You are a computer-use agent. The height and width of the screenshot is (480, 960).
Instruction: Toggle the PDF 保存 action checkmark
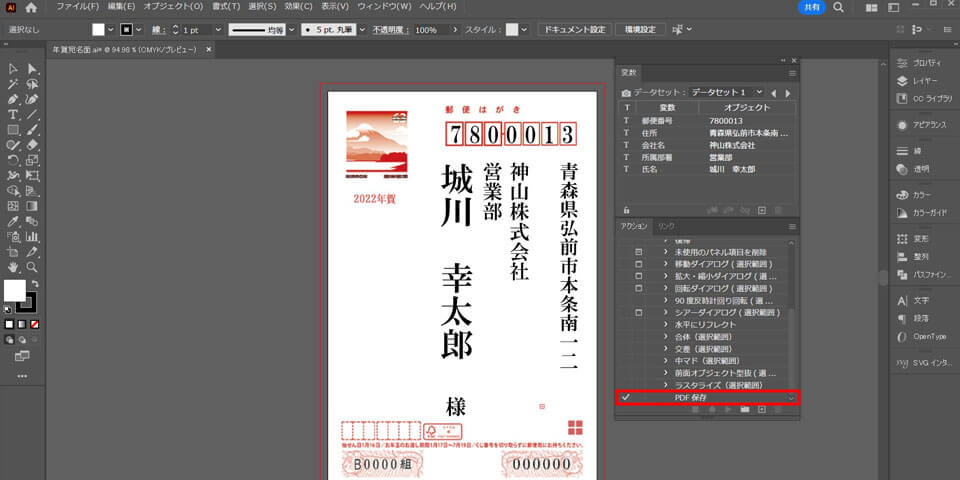click(x=626, y=398)
